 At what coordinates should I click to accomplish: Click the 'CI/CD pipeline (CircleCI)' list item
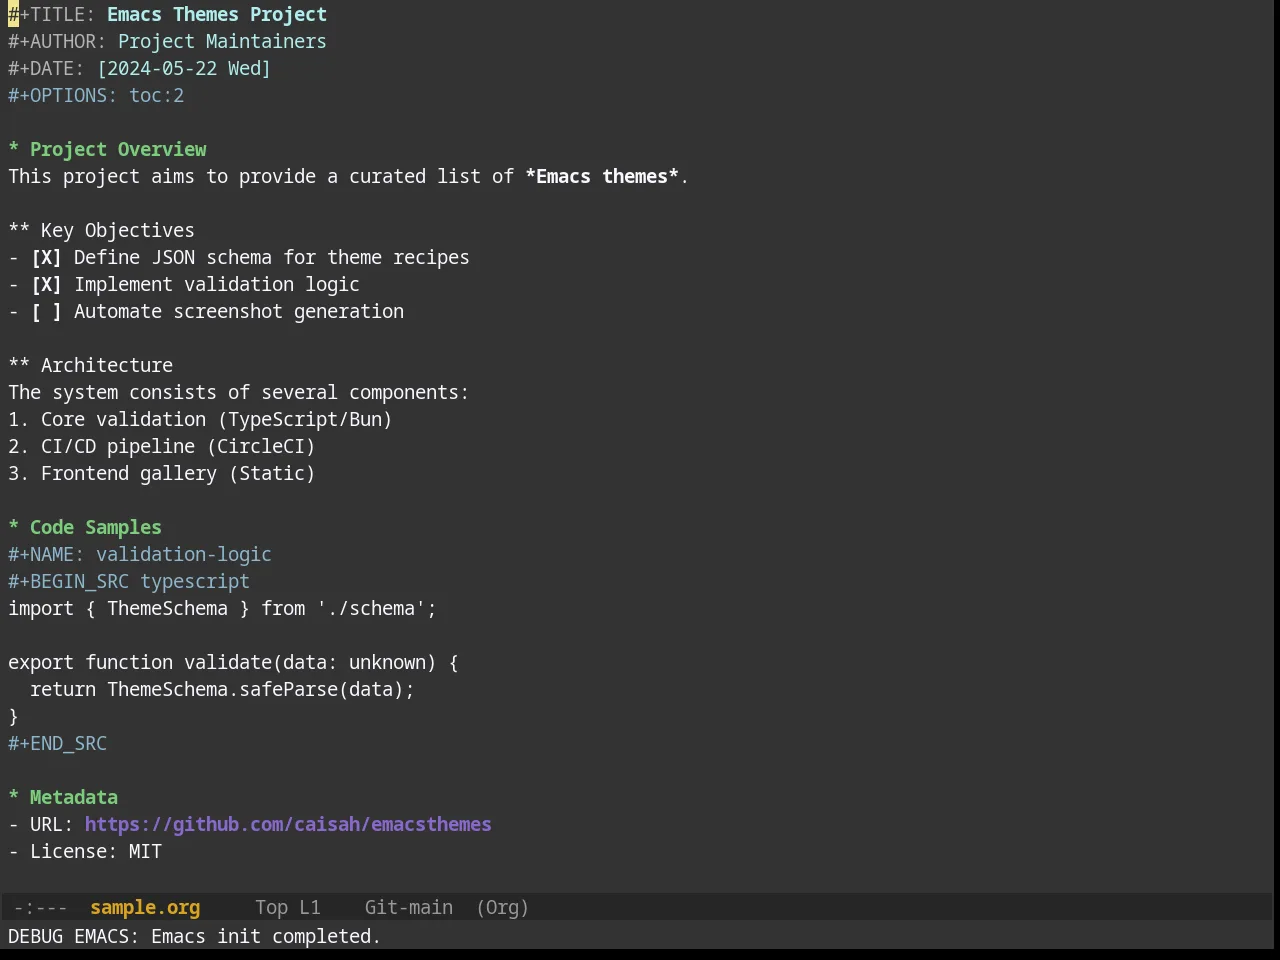point(162,446)
